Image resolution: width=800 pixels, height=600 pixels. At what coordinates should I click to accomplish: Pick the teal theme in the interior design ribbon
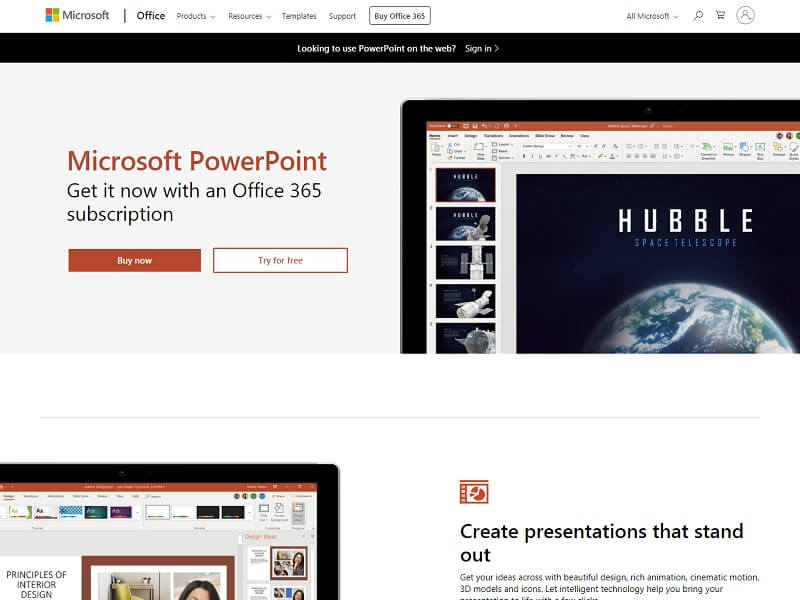tap(96, 512)
